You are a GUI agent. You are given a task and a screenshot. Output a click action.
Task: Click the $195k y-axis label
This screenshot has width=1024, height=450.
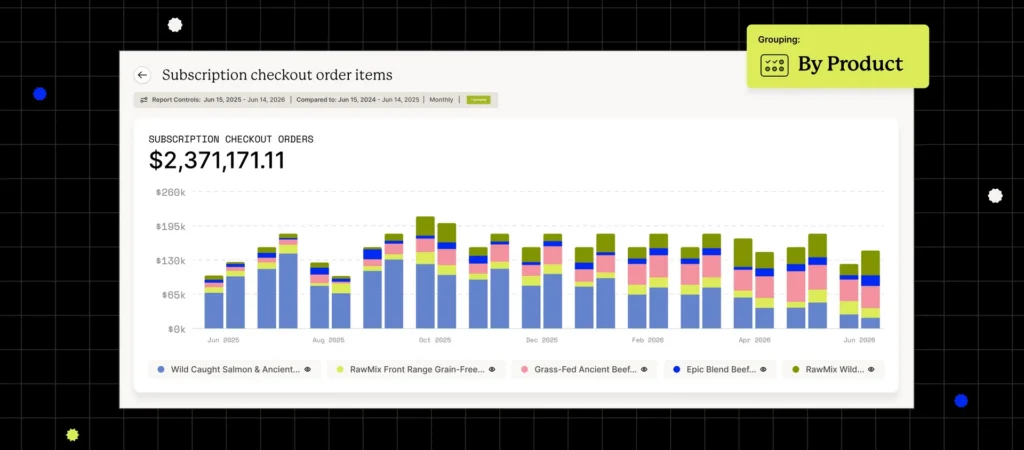(x=170, y=227)
